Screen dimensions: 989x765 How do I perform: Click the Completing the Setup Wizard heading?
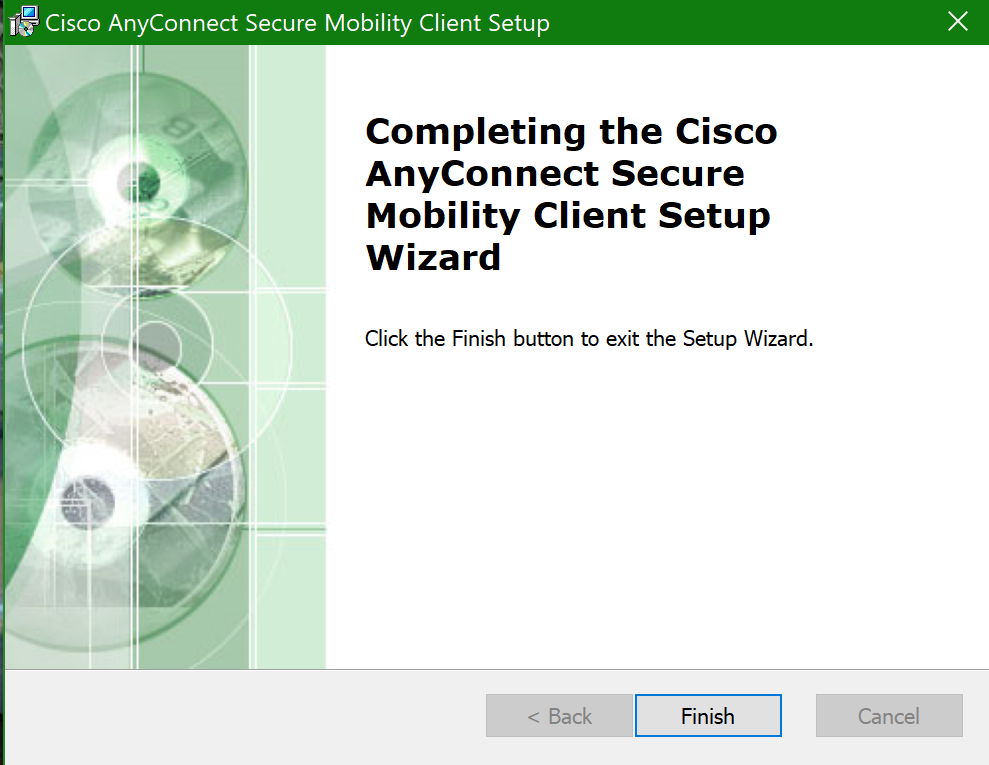(570, 193)
